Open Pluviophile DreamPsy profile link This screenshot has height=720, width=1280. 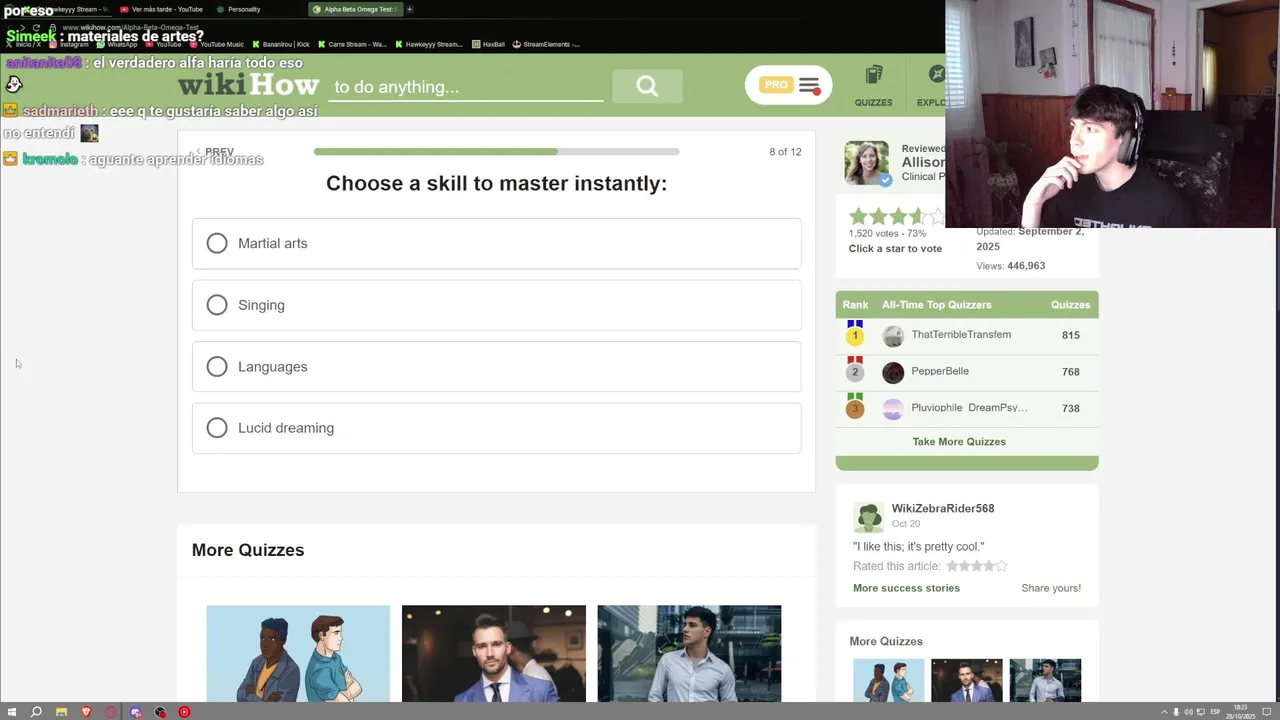point(969,408)
